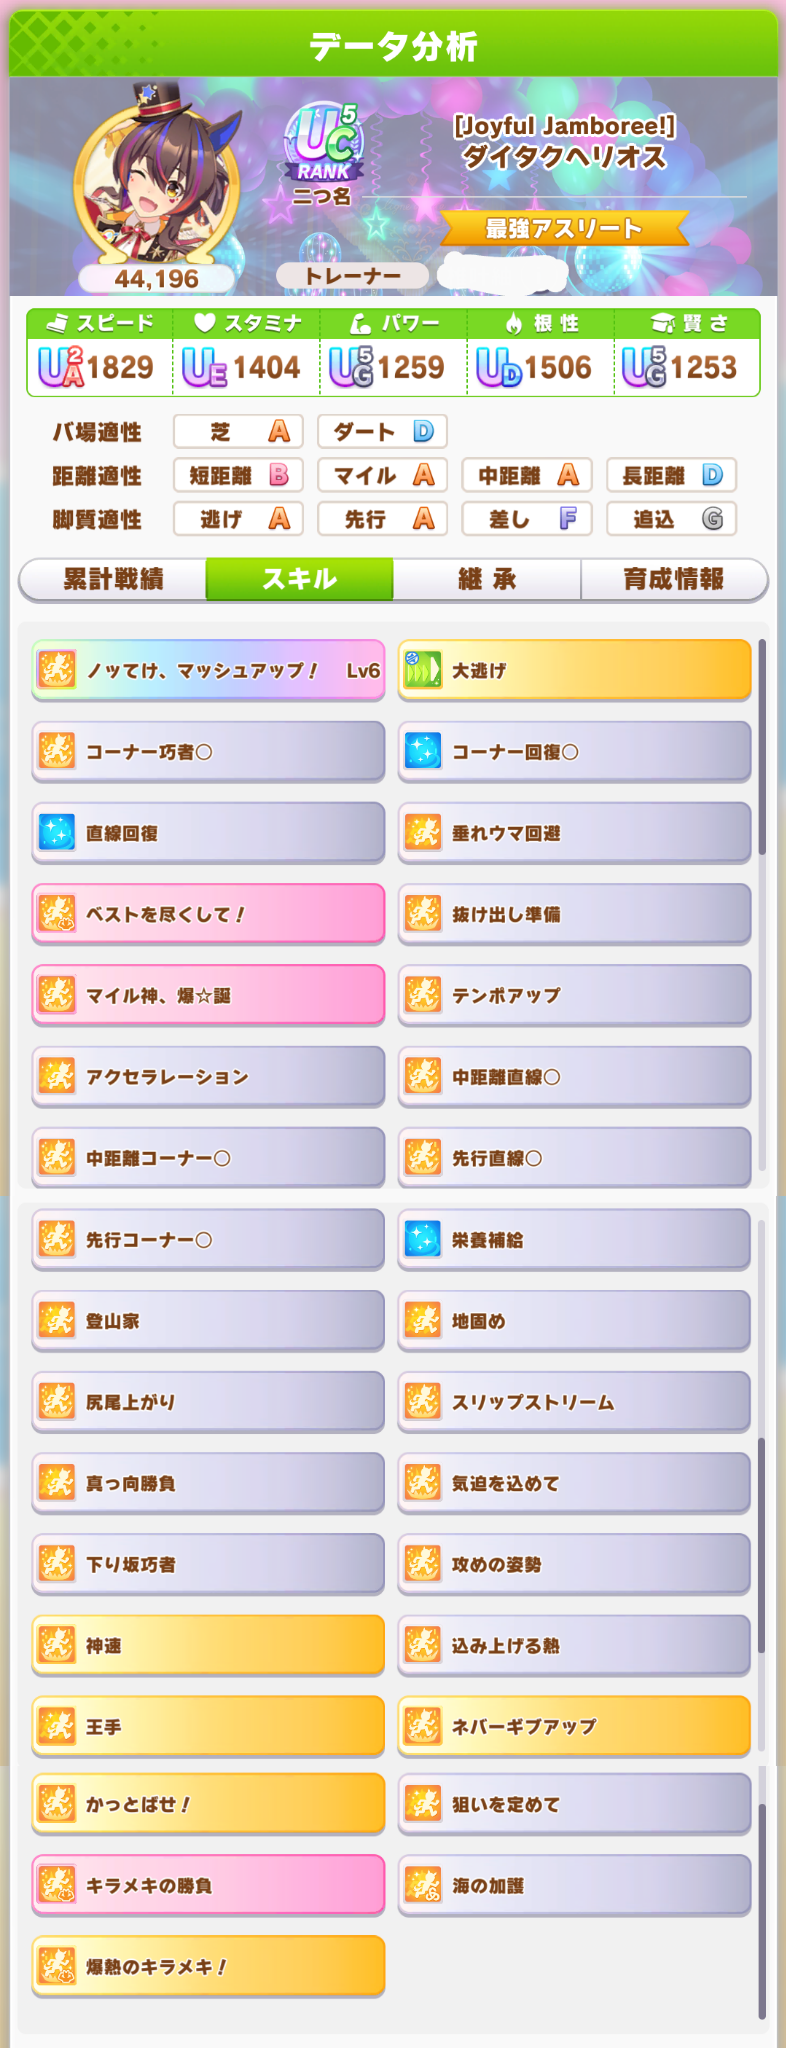Tap the 逃げ A aptitude box

coord(238,519)
